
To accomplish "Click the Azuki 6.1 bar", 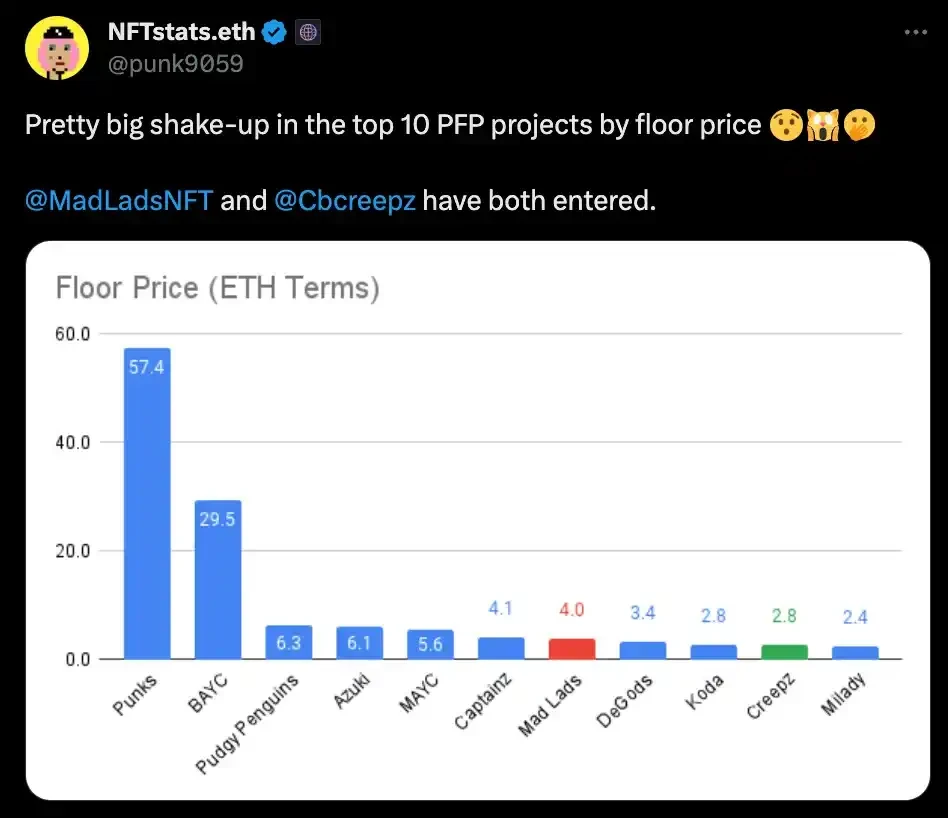I will coord(360,643).
